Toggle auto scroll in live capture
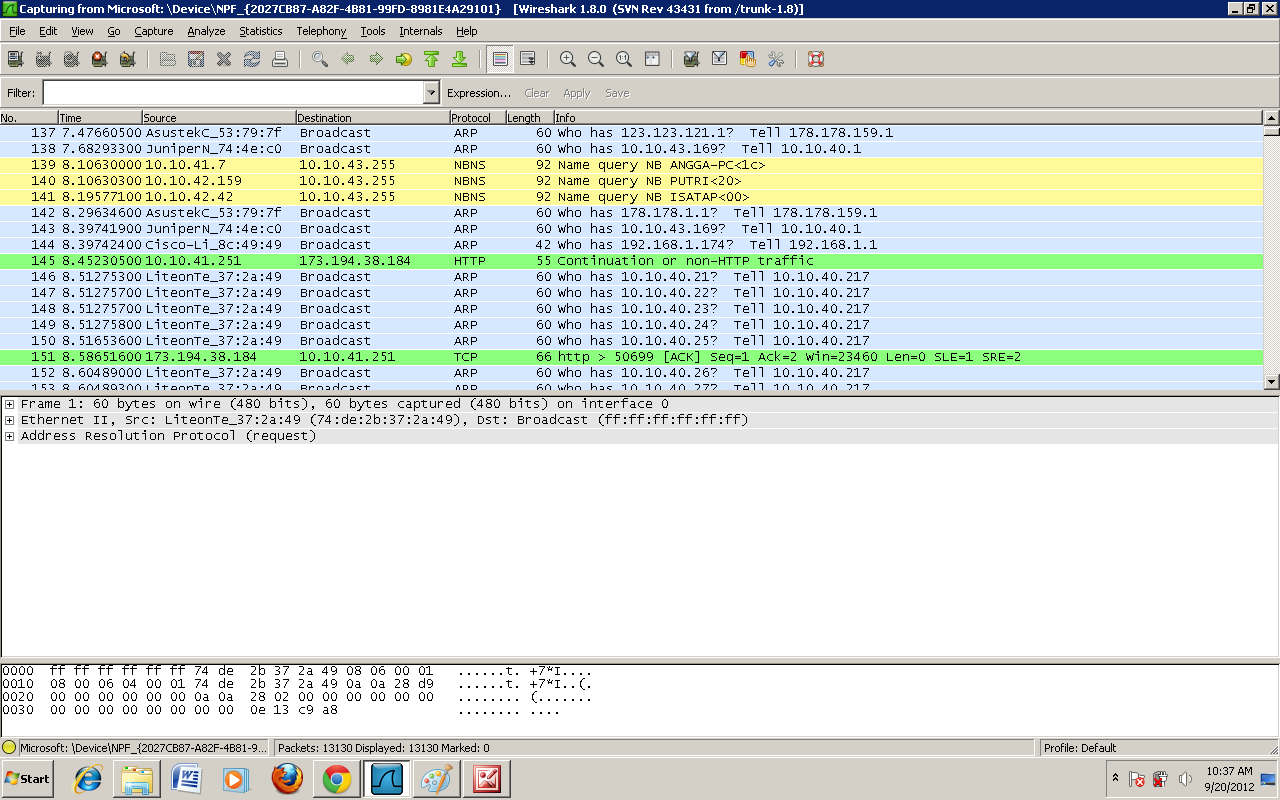The image size is (1280, 800). (x=528, y=59)
